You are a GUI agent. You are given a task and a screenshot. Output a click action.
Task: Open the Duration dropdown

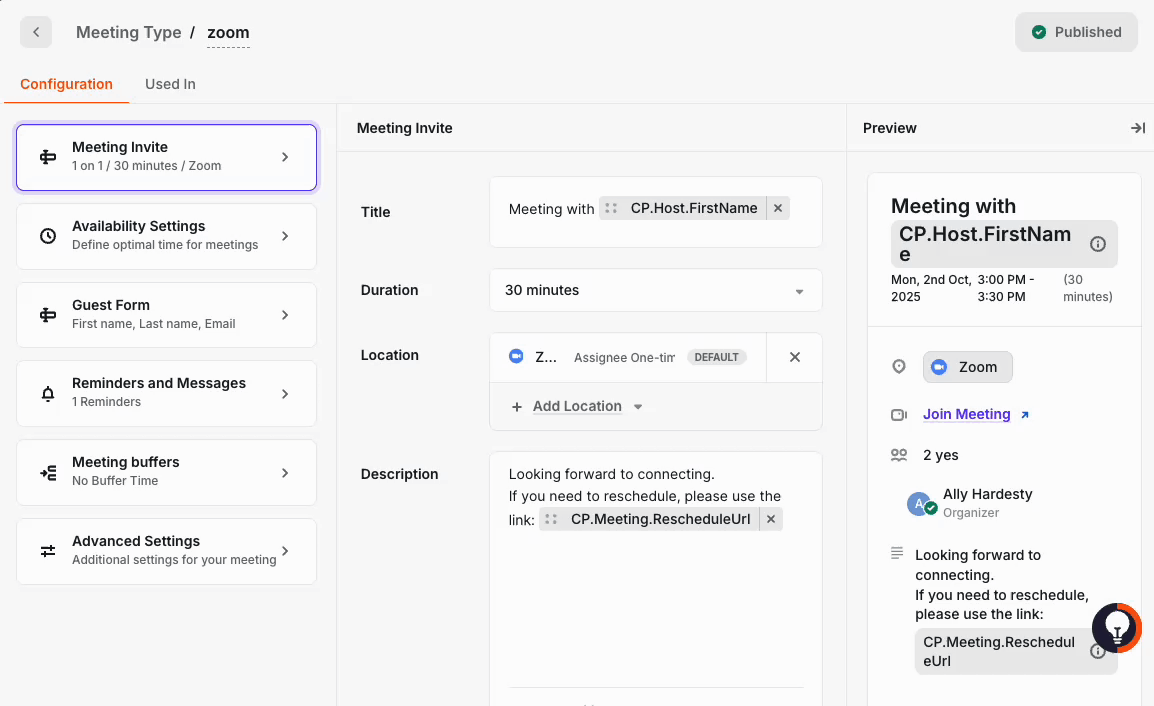(x=655, y=290)
